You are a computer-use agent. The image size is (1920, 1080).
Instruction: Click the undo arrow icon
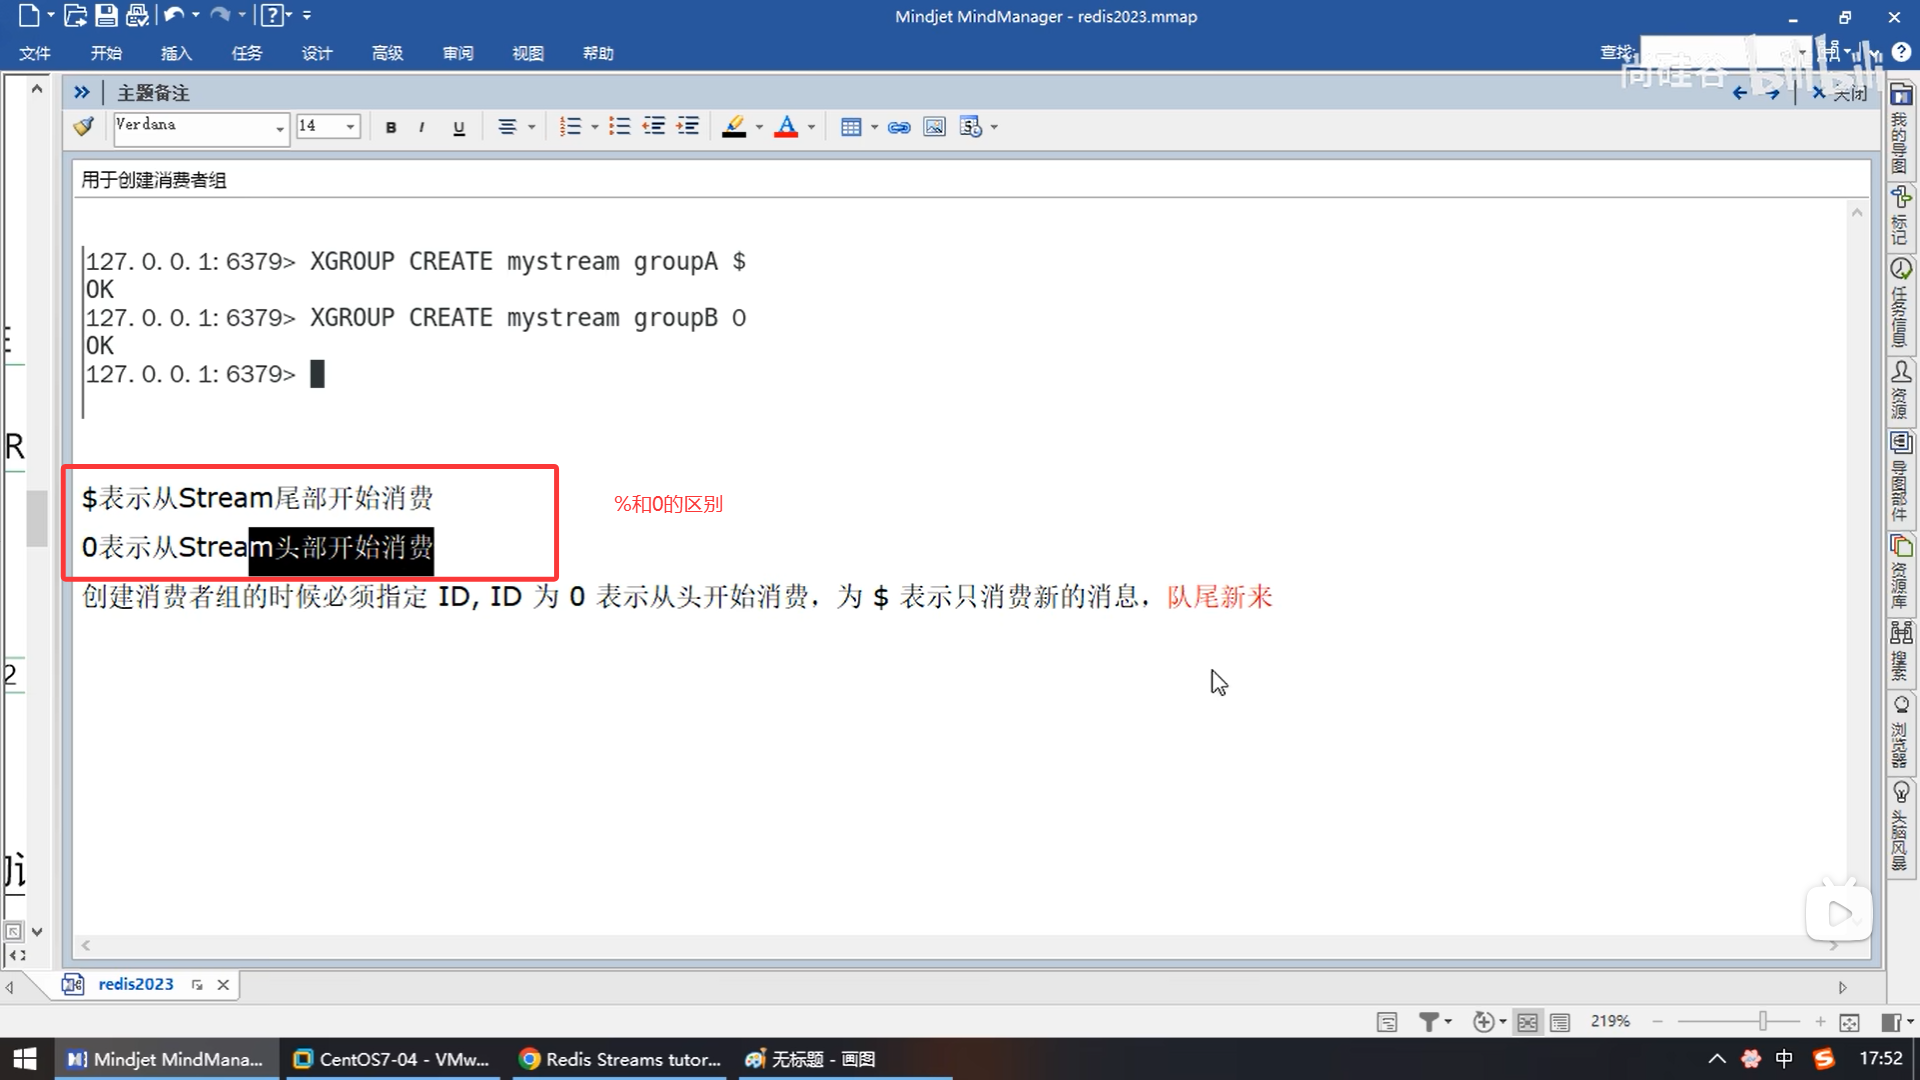pyautogui.click(x=173, y=16)
